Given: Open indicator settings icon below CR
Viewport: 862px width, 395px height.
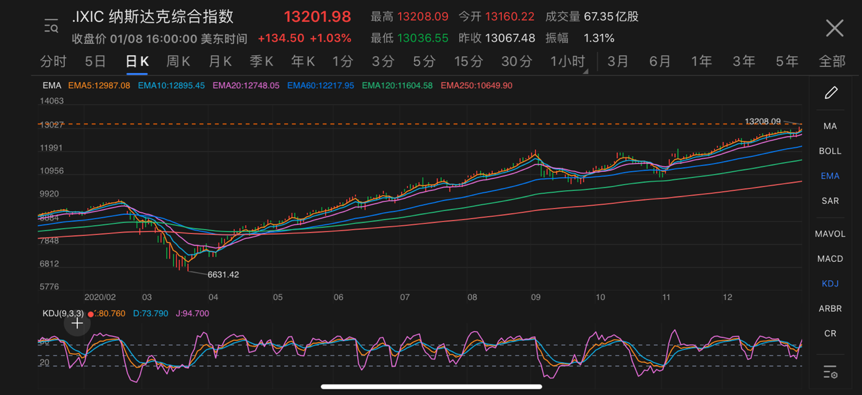Looking at the screenshot, I should pos(831,372).
